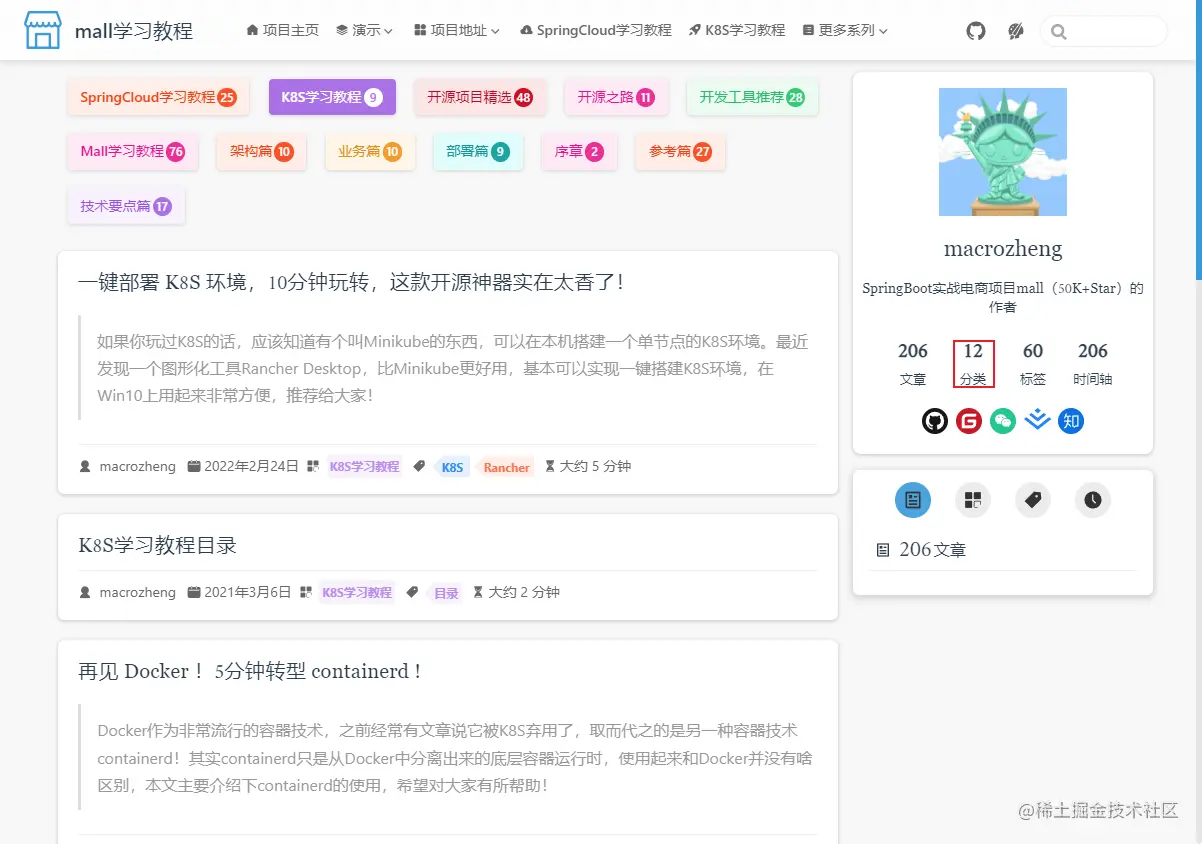
Task: Click the search magnifier icon
Action: point(1058,32)
